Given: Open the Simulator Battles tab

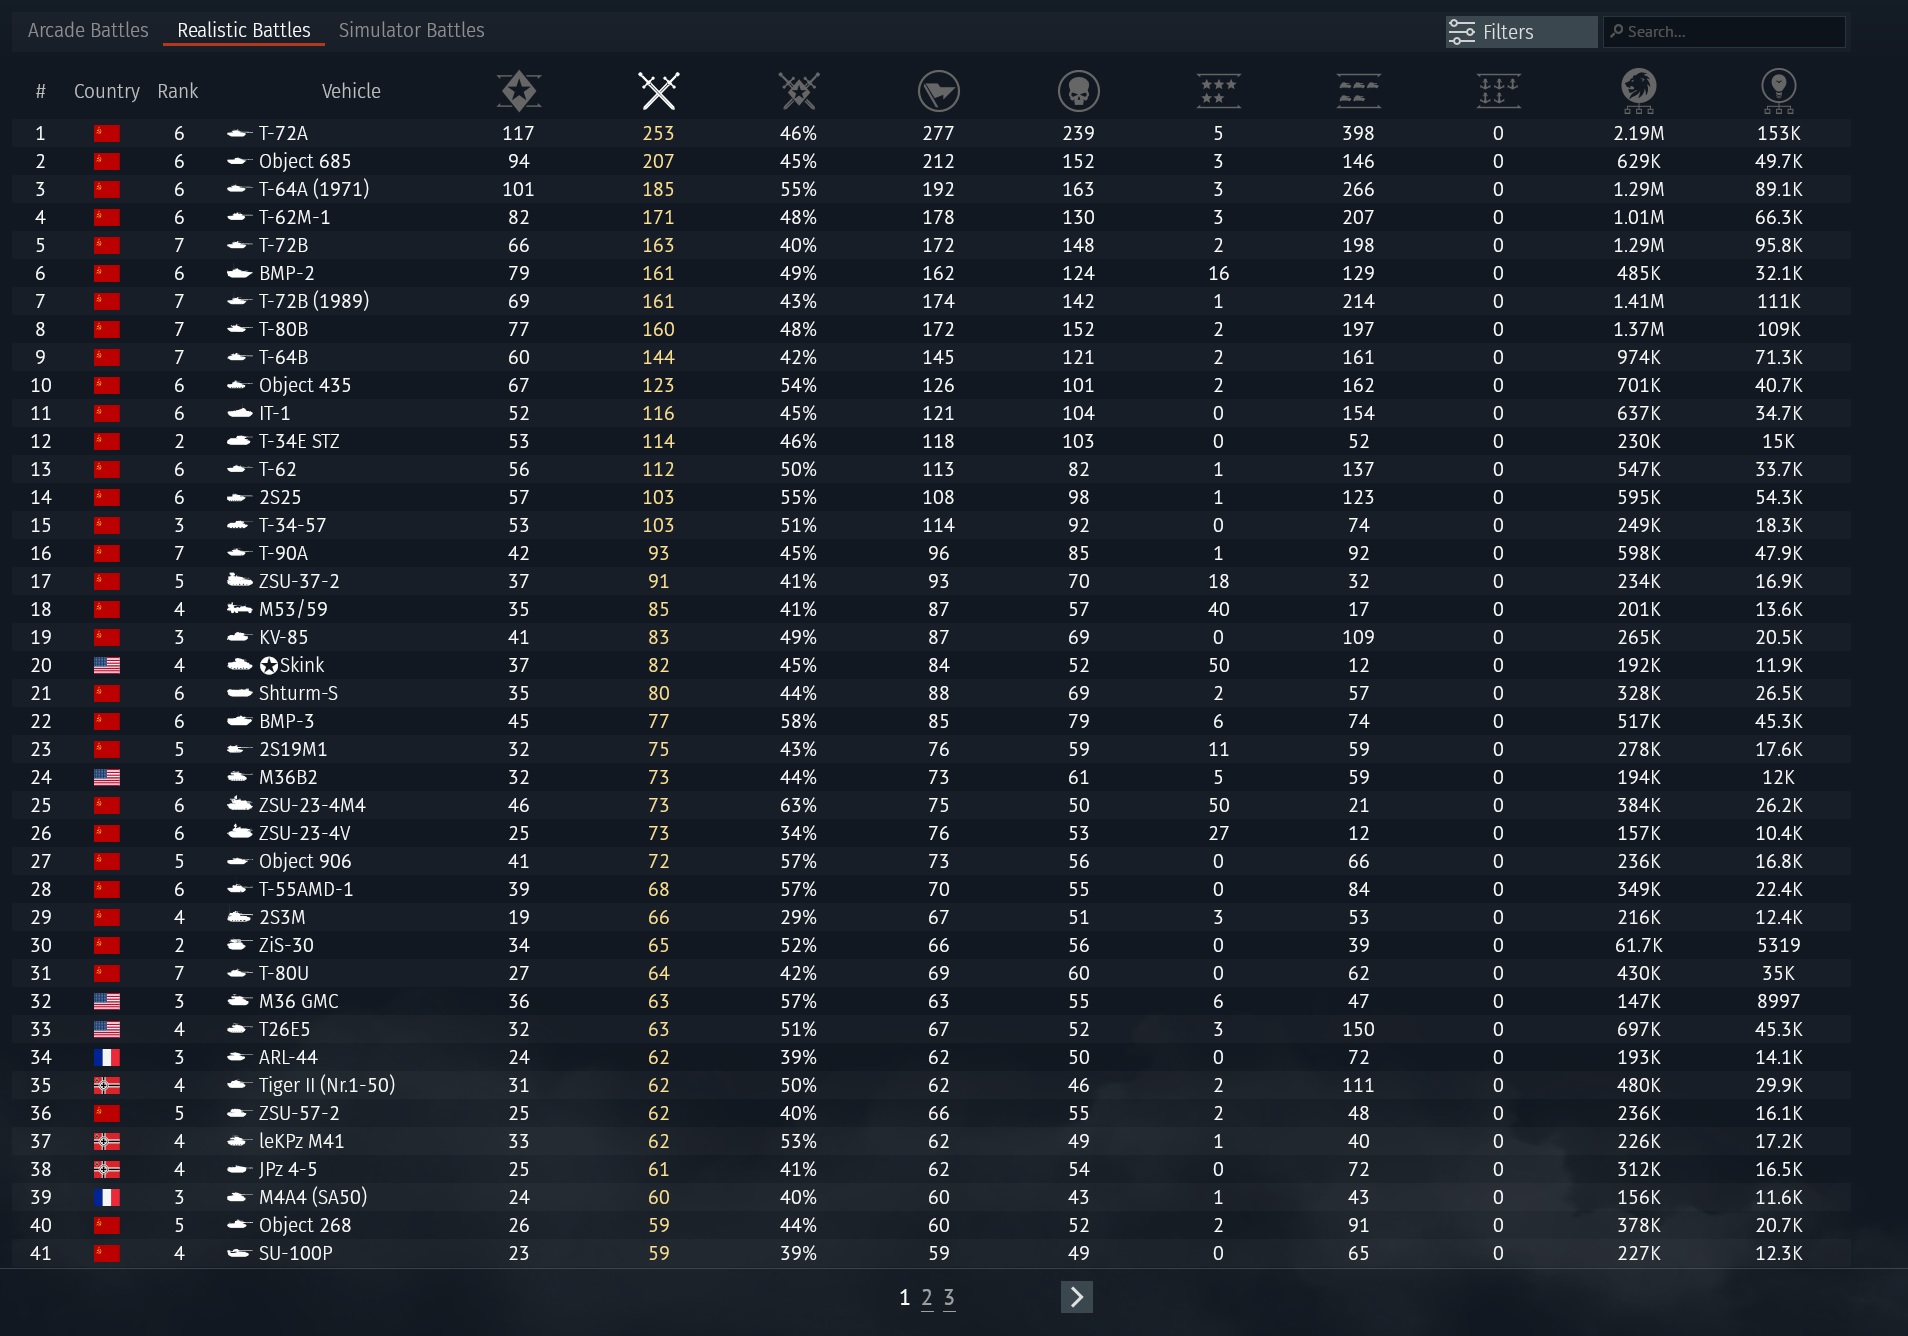Looking at the screenshot, I should [411, 30].
